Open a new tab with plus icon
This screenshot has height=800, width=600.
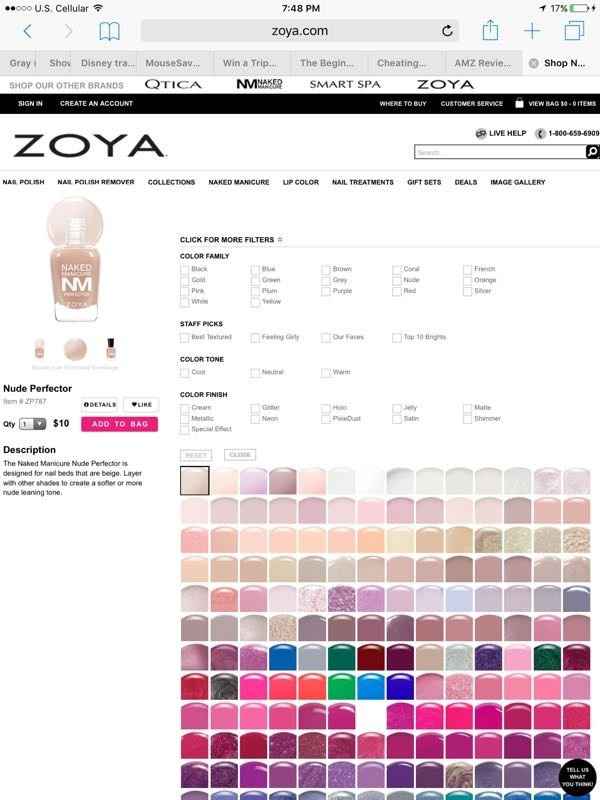point(532,31)
